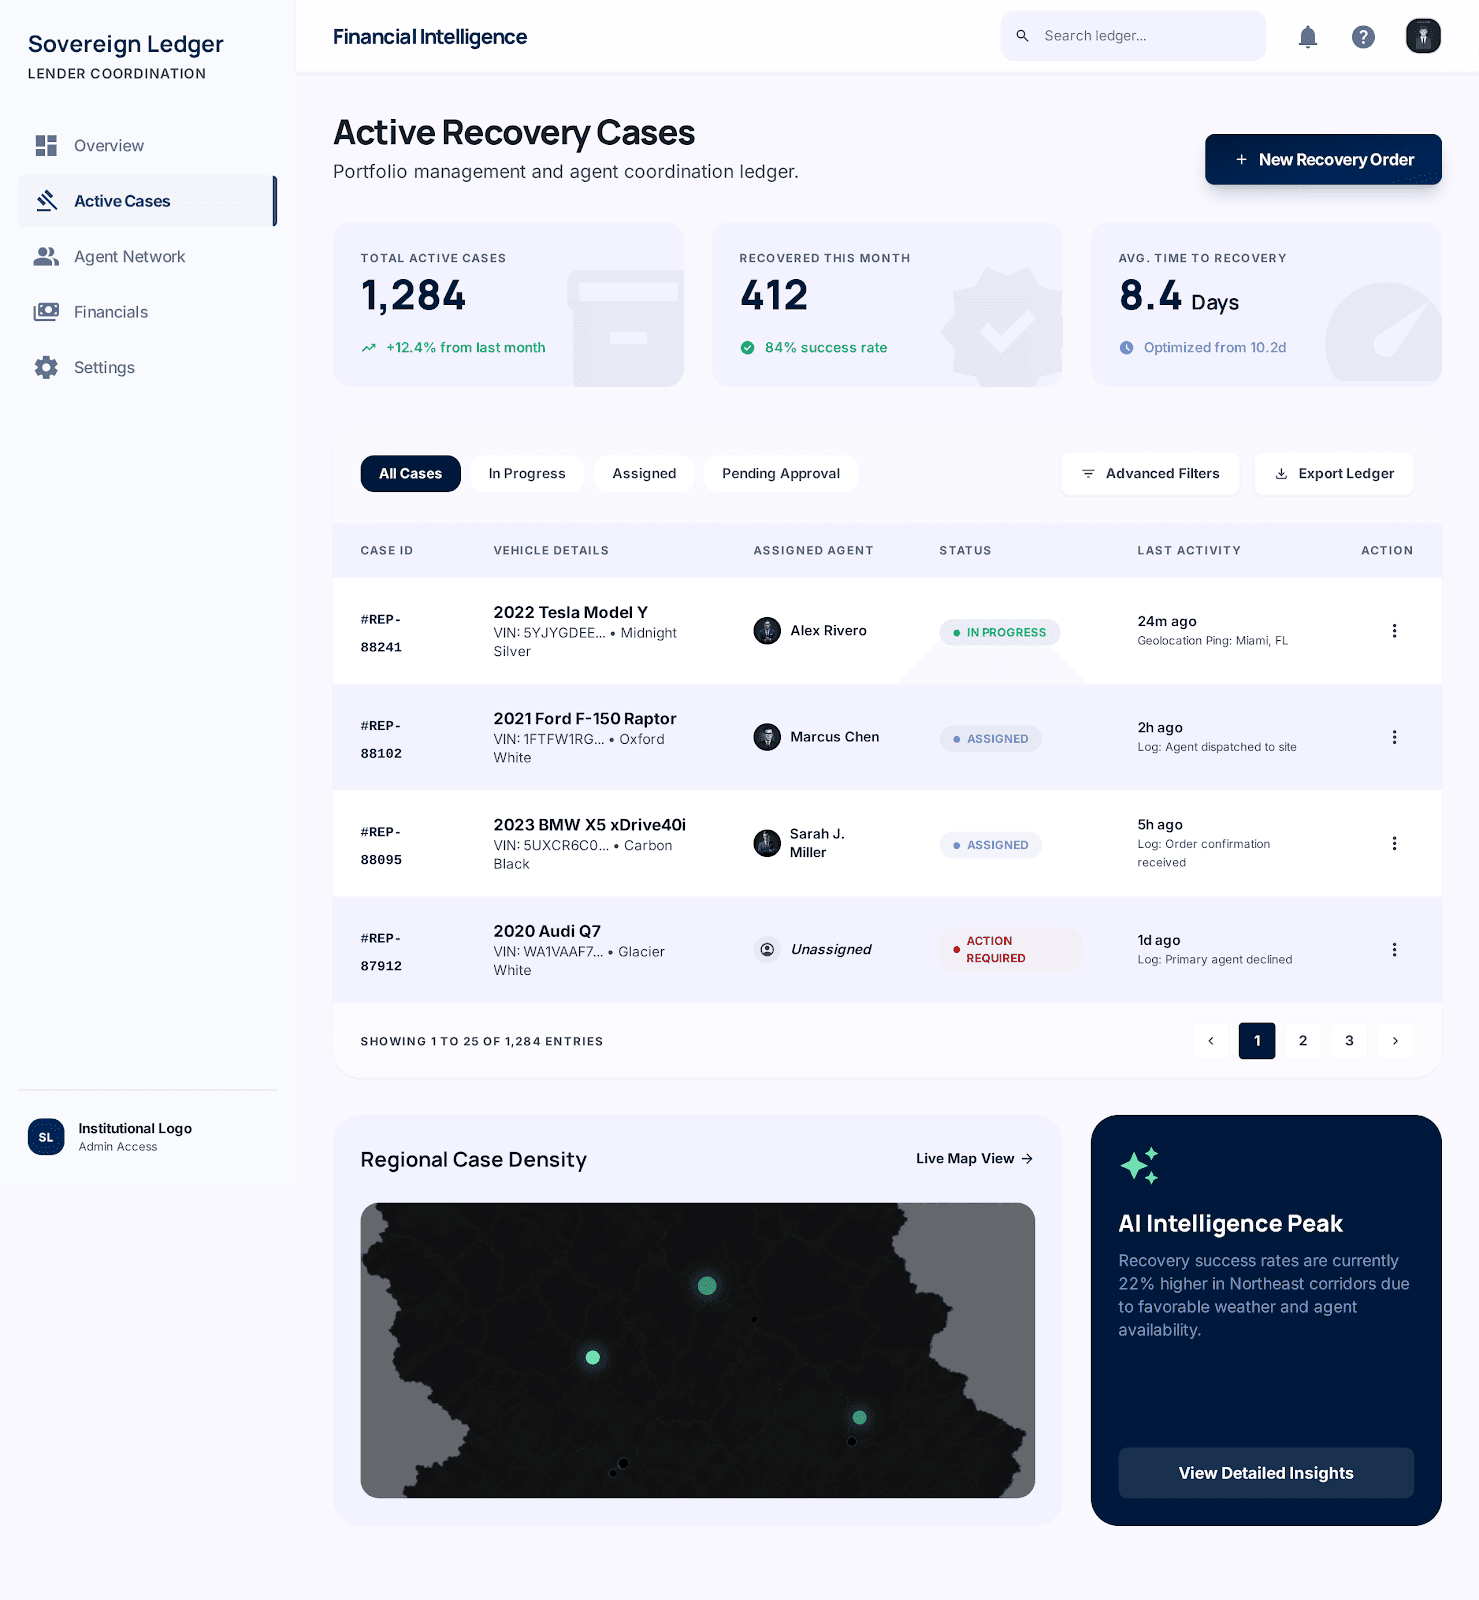
Task: Open the user profile avatar
Action: pos(1423,36)
